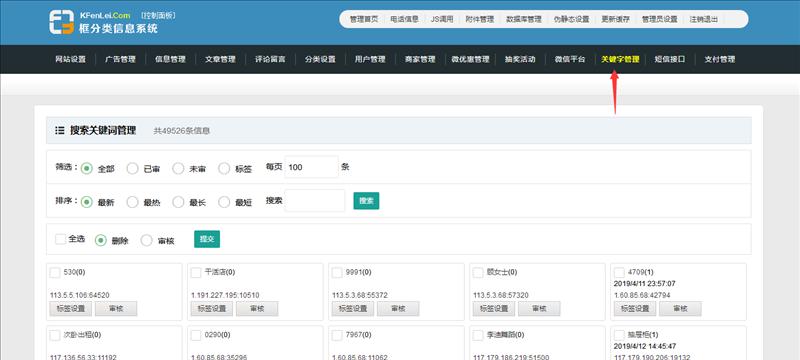The height and width of the screenshot is (360, 800).
Task: Open the 微优惠管理 menu
Action: tap(470, 59)
